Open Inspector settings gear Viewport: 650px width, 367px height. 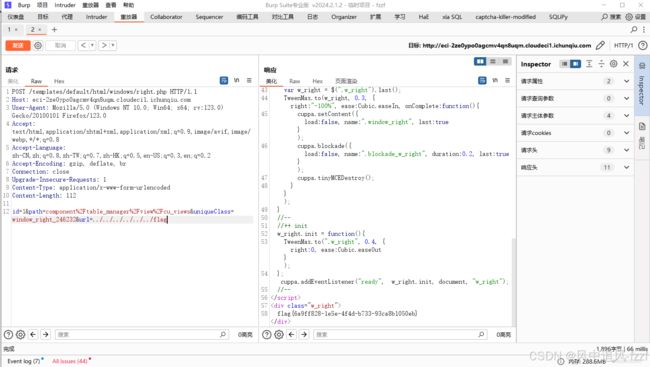pyautogui.click(x=614, y=64)
